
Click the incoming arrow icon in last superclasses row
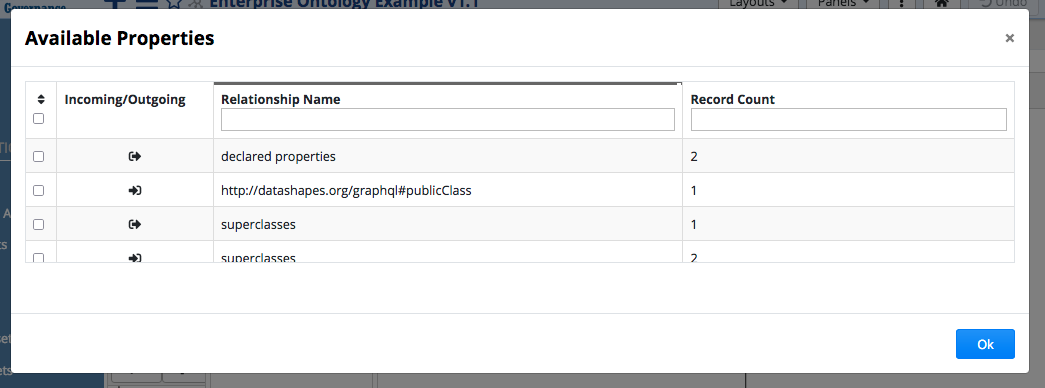click(x=135, y=257)
